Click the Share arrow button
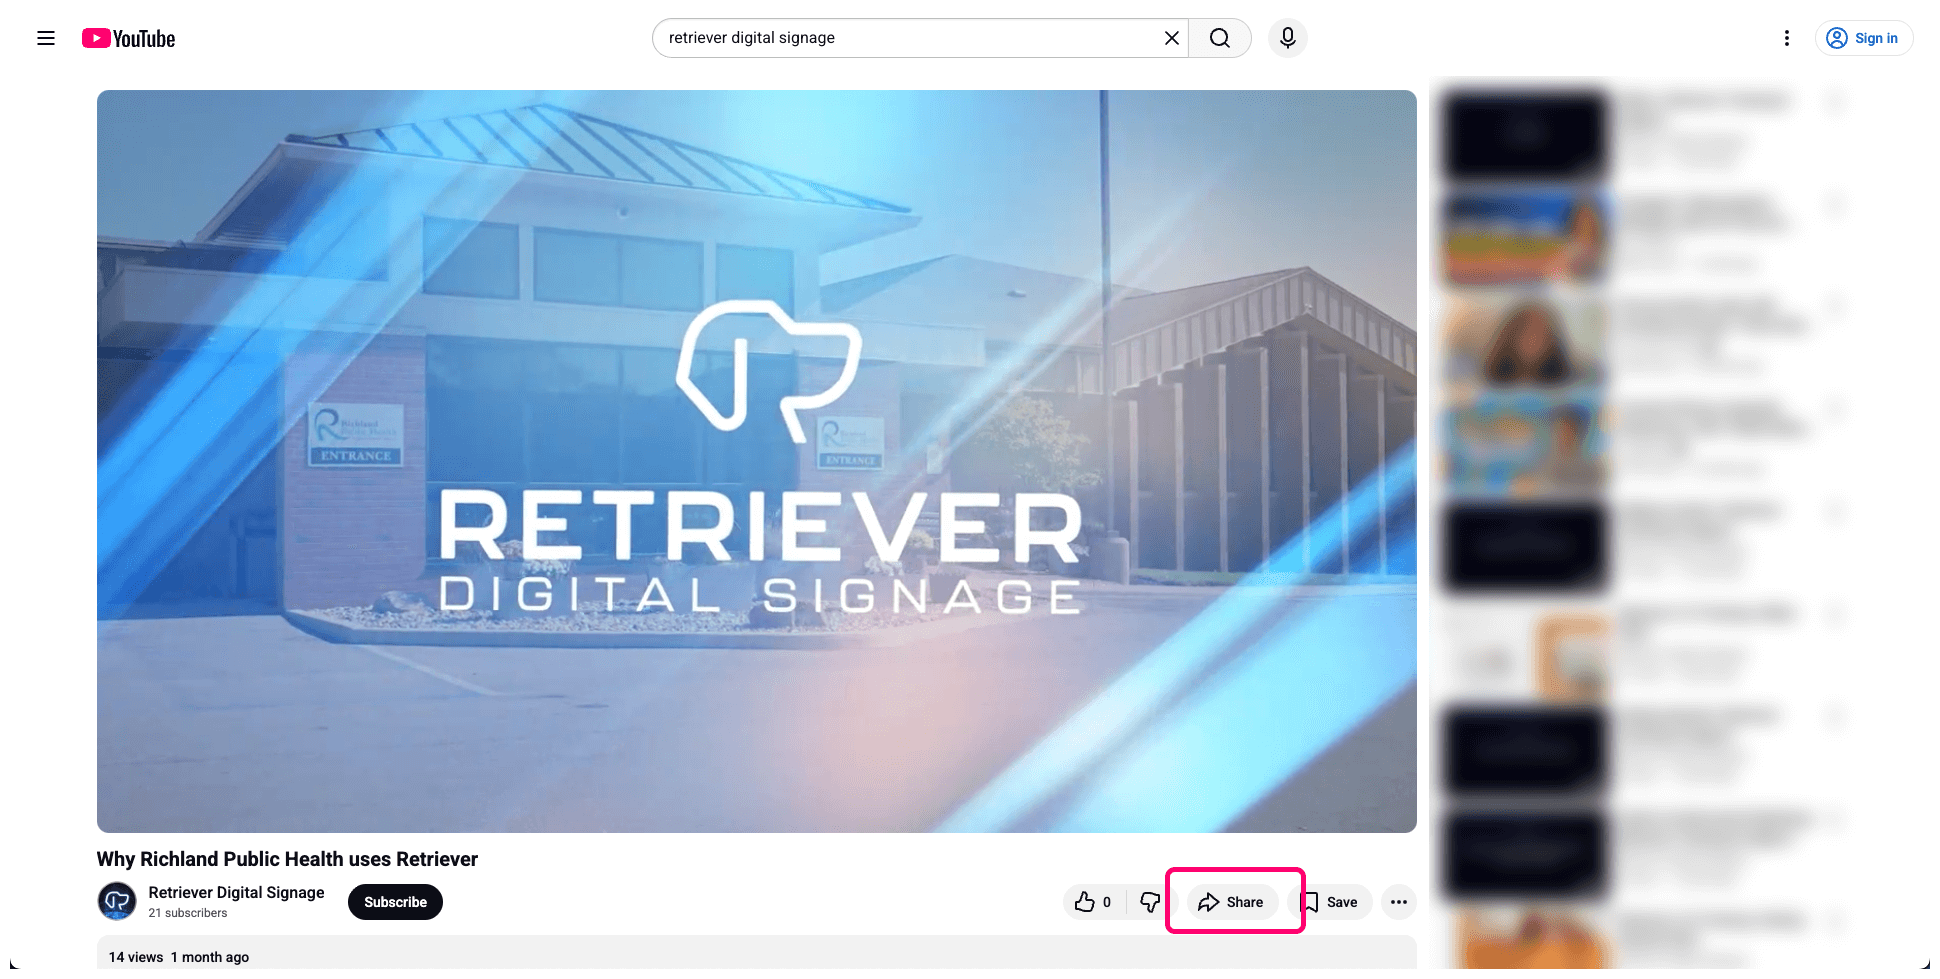 (1232, 902)
